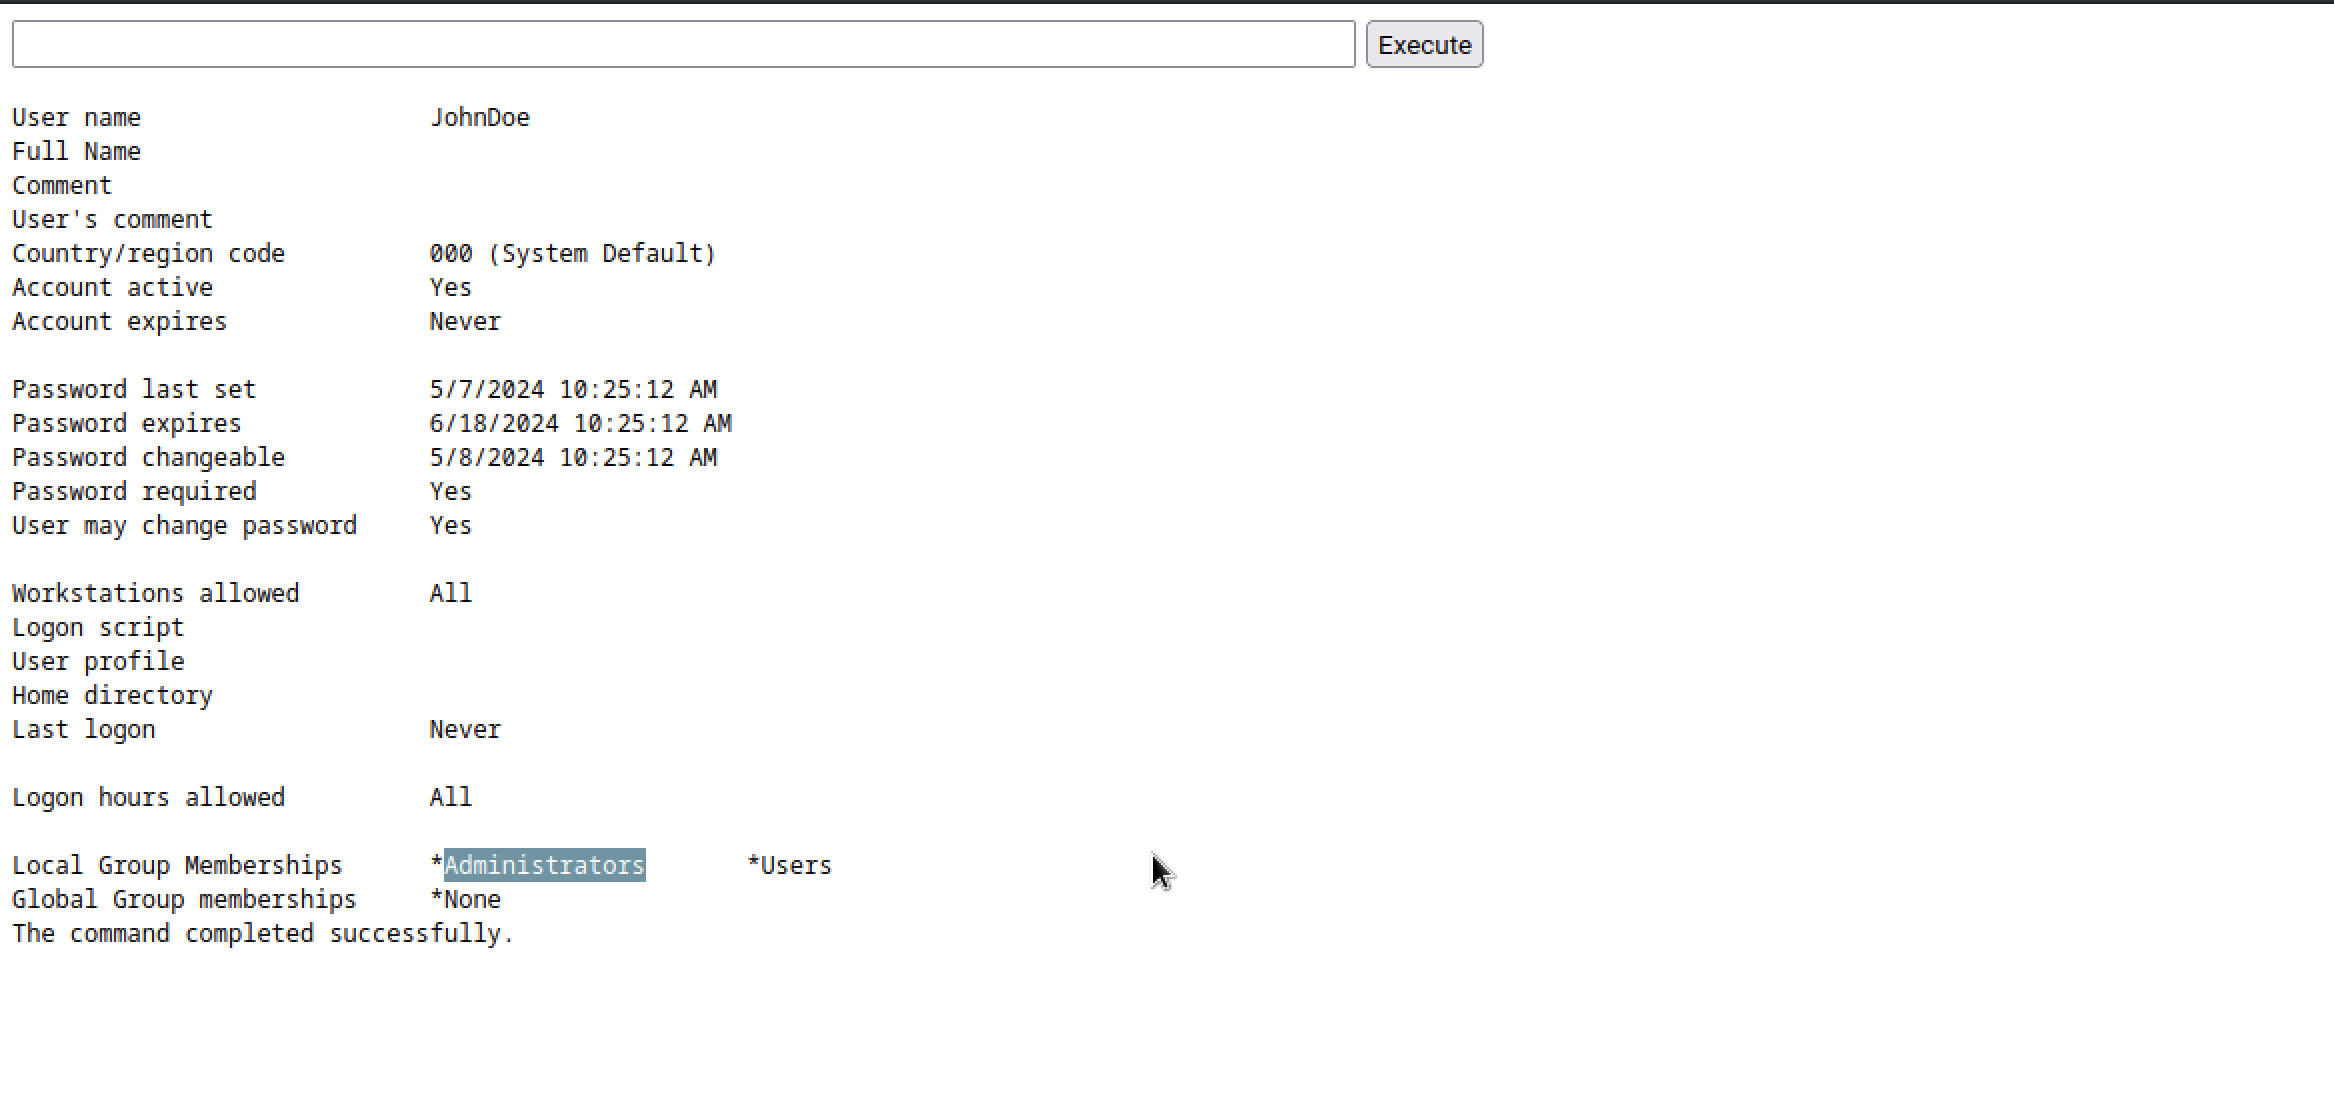
Task: Click the *None global group value
Action: point(465,899)
